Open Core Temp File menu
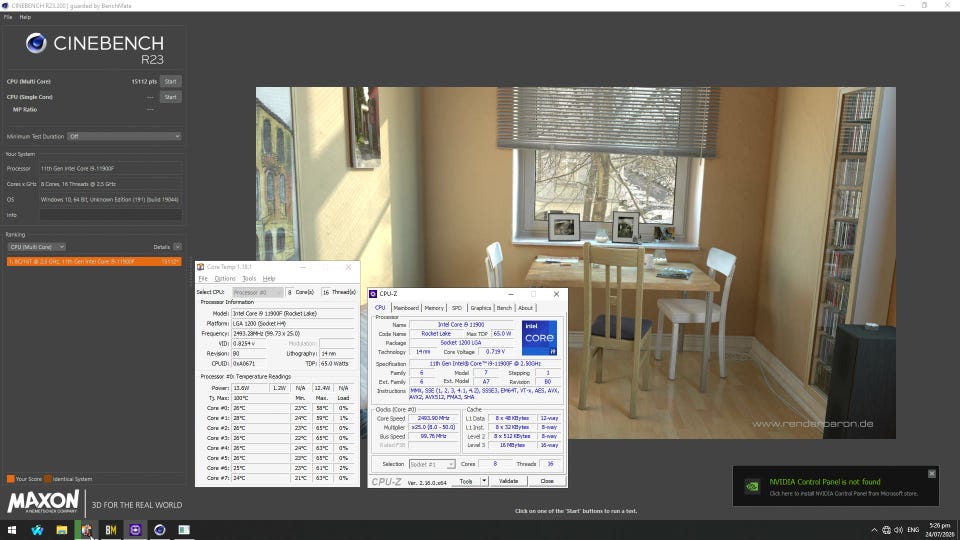The height and width of the screenshot is (540, 960). [203, 279]
